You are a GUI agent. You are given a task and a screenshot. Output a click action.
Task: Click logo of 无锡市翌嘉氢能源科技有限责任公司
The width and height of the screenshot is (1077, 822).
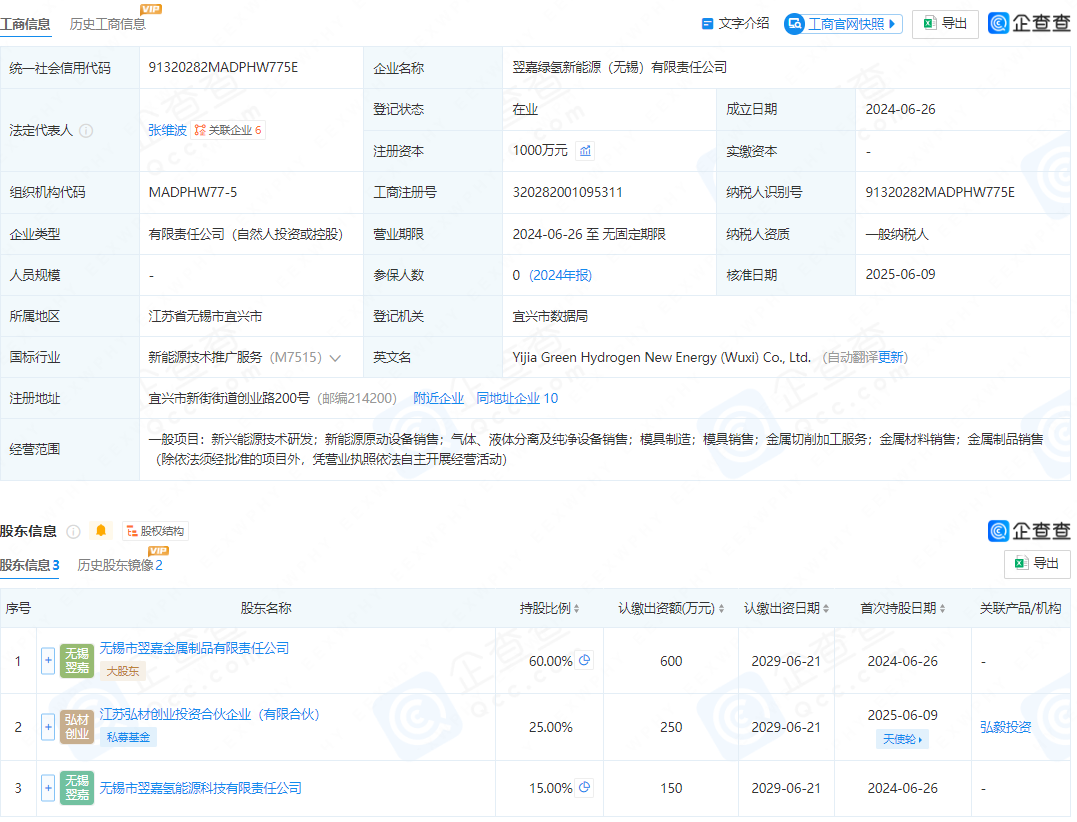pyautogui.click(x=77, y=788)
